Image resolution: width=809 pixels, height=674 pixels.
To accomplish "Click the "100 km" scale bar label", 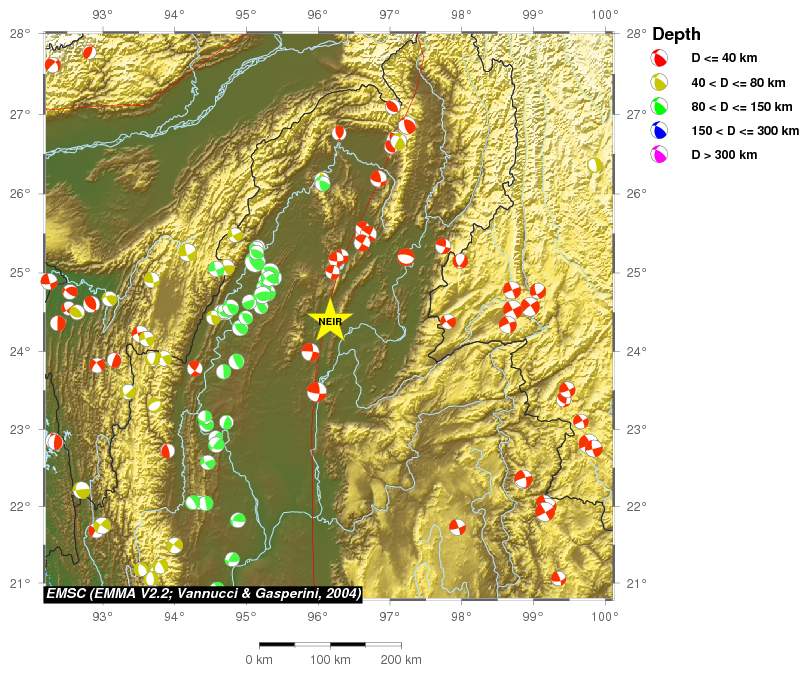I will (x=330, y=660).
